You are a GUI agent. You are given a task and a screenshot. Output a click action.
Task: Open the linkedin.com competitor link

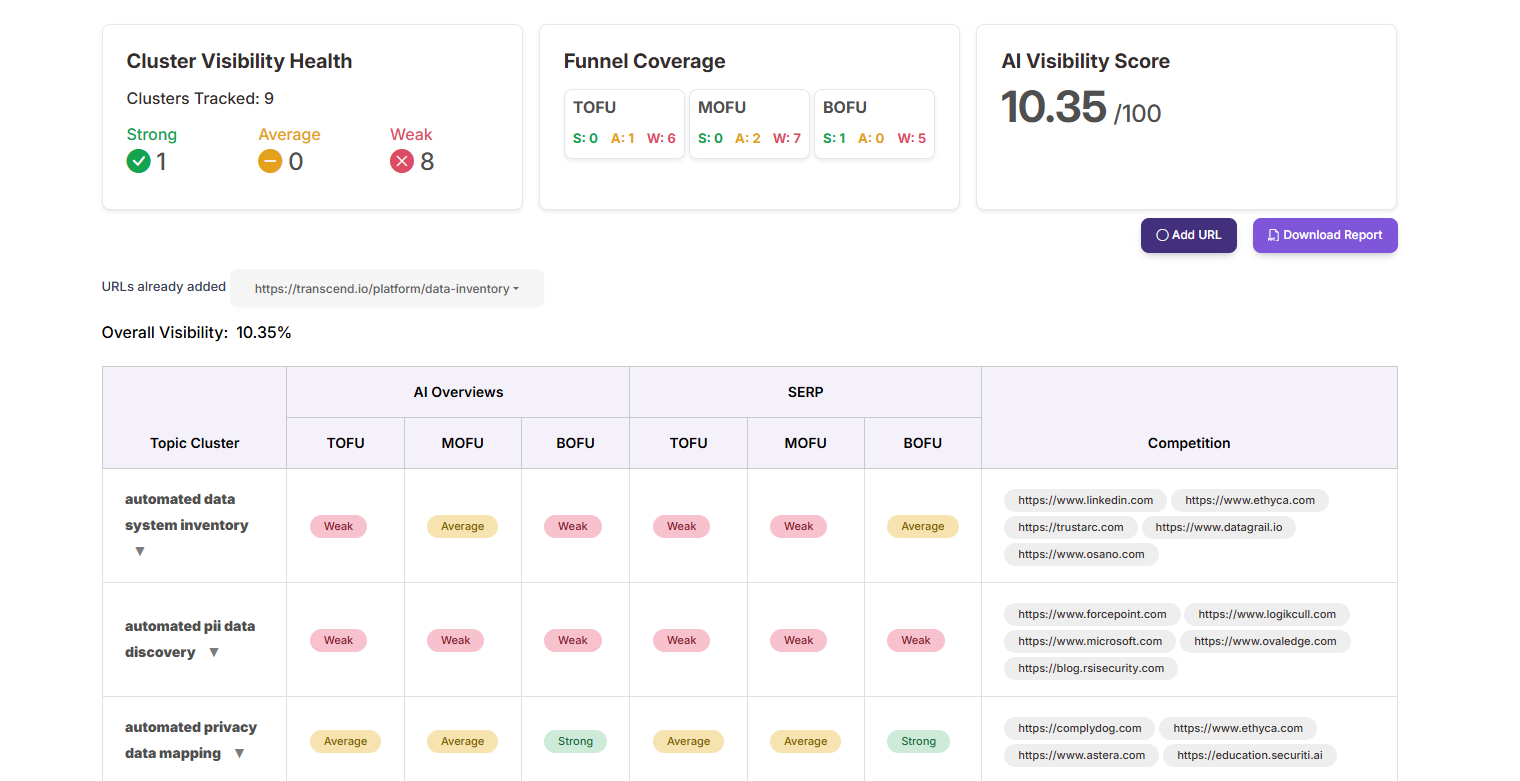point(1085,500)
